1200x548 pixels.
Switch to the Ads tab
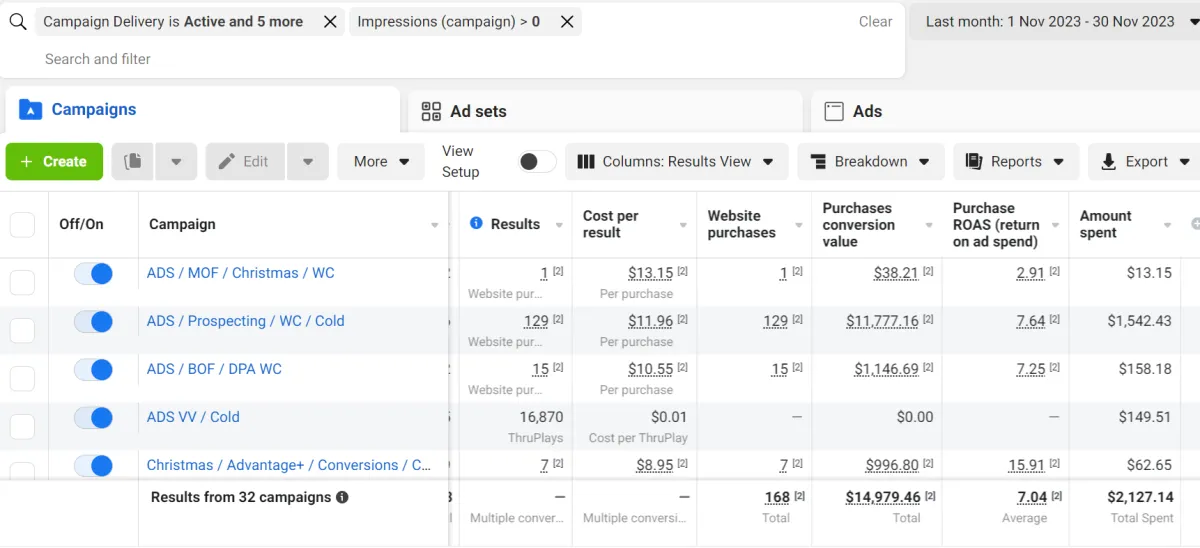pos(867,111)
